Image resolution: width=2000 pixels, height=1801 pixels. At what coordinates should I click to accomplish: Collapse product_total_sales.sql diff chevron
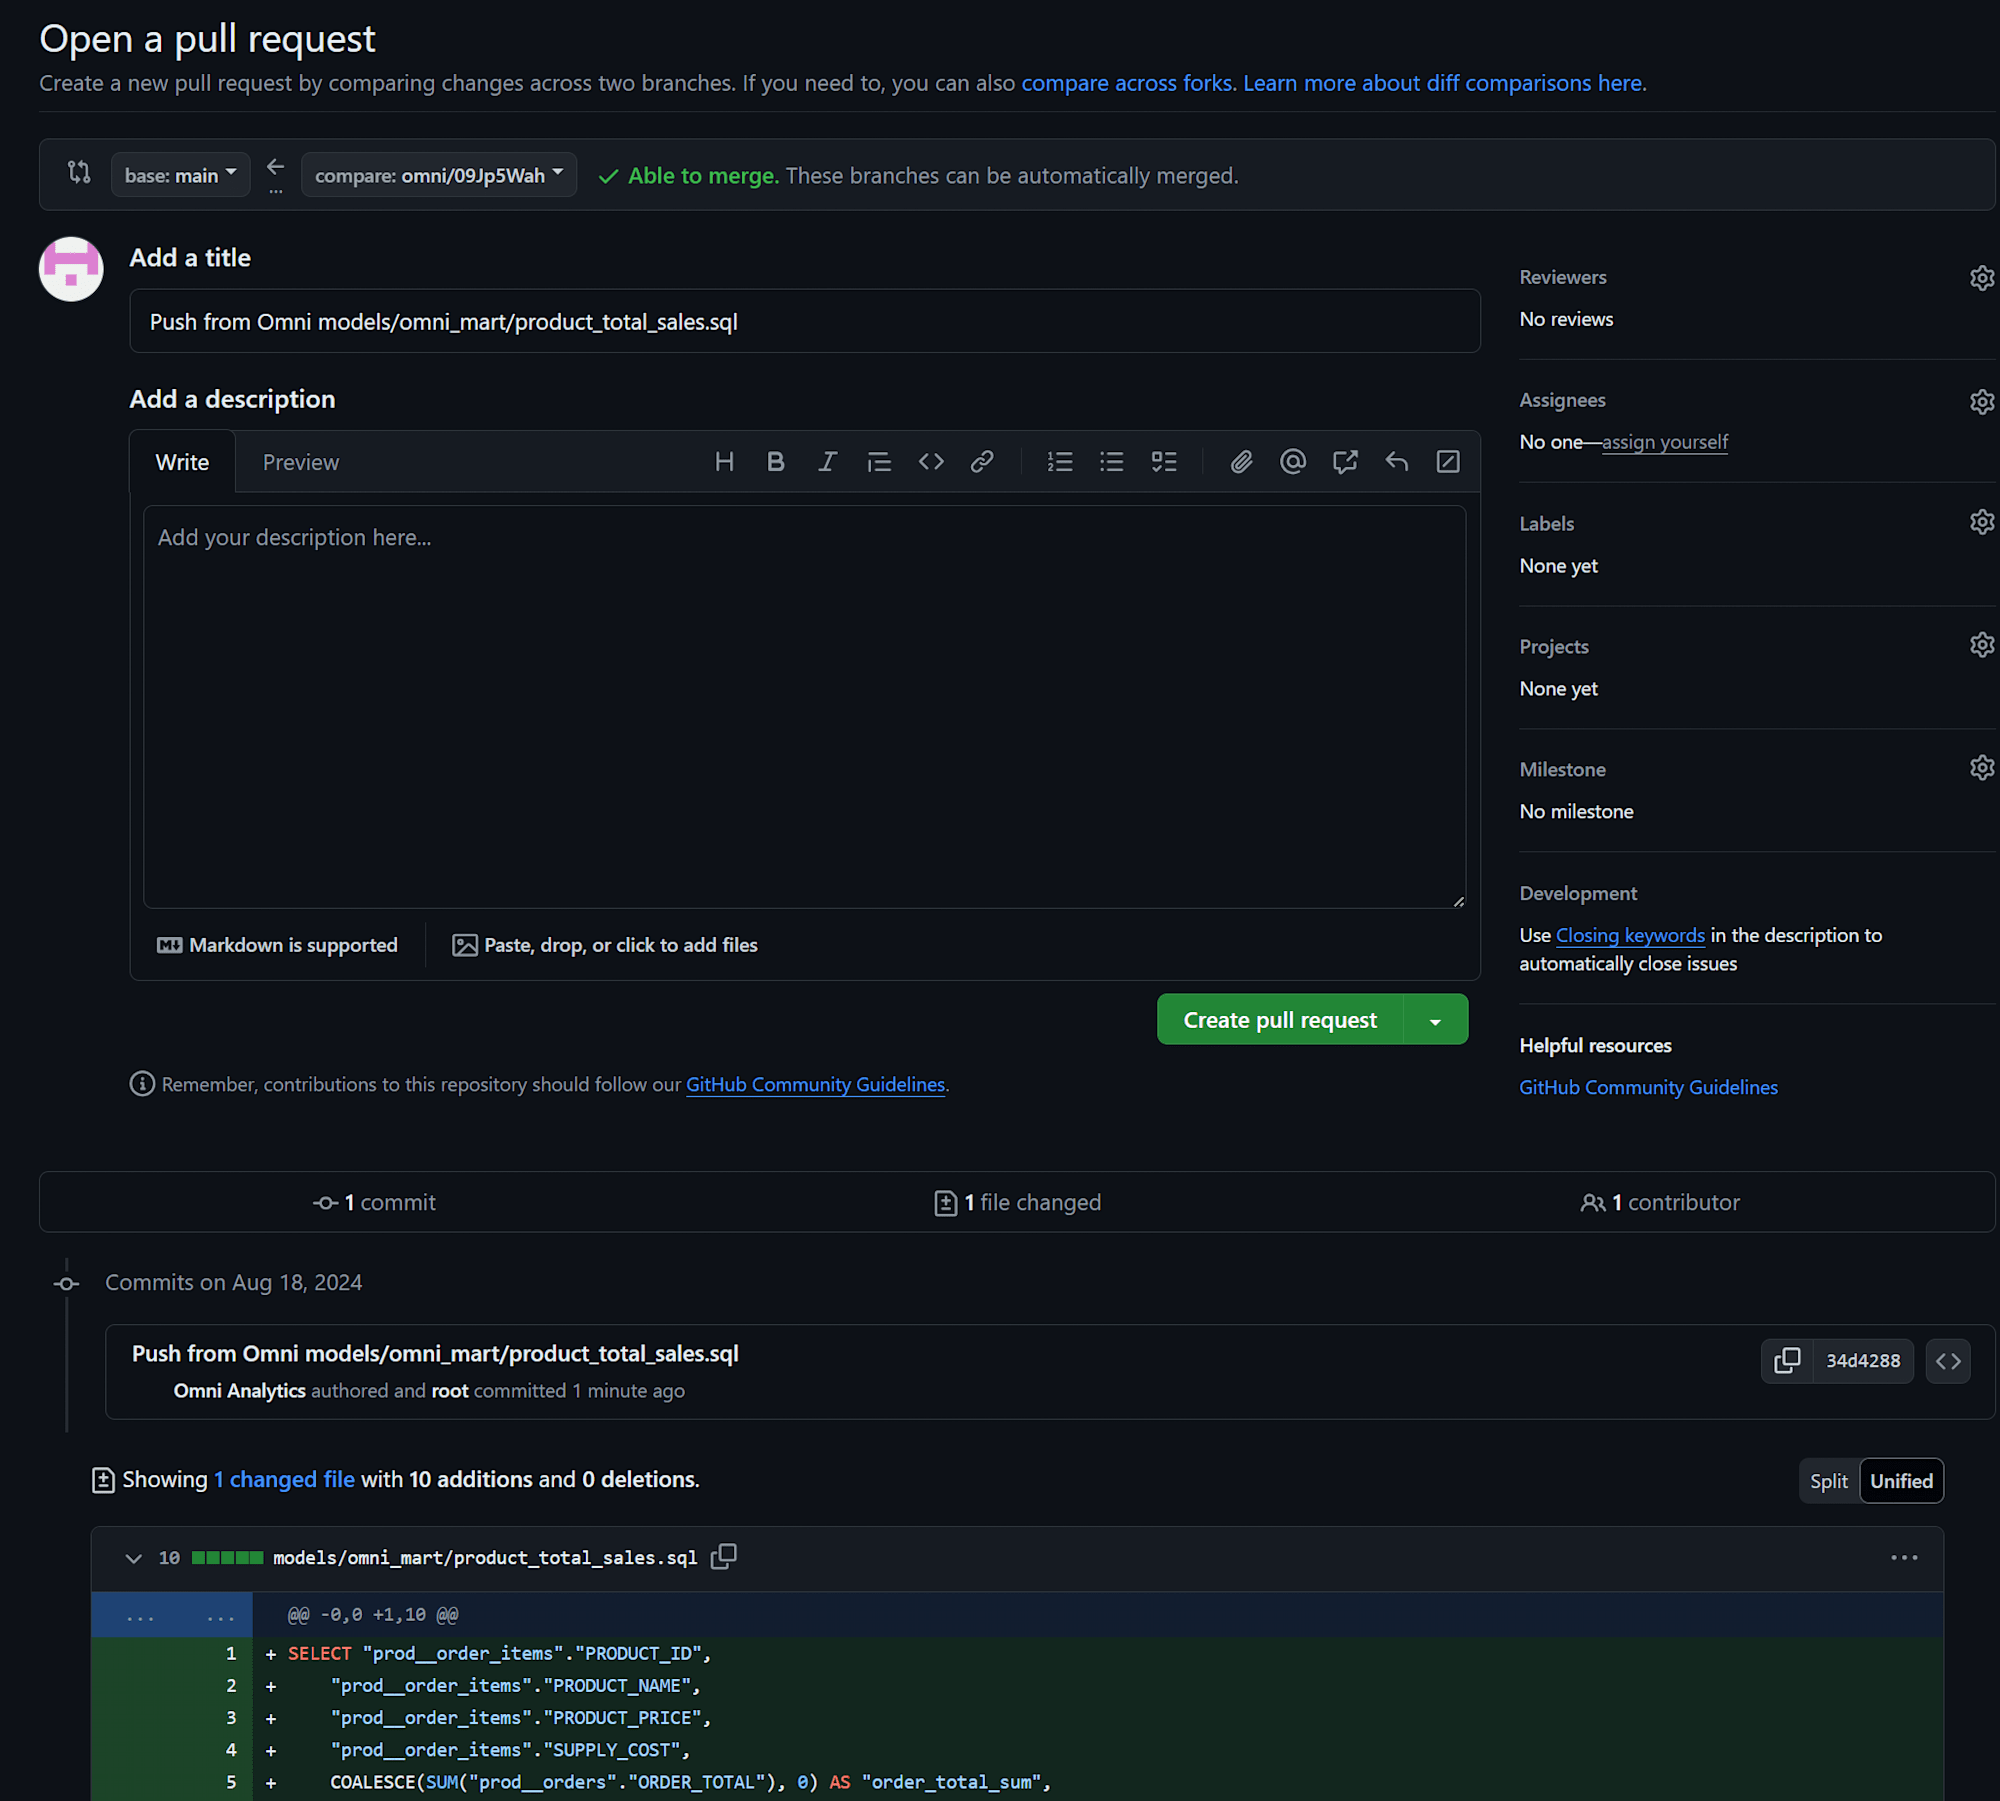click(x=133, y=1558)
